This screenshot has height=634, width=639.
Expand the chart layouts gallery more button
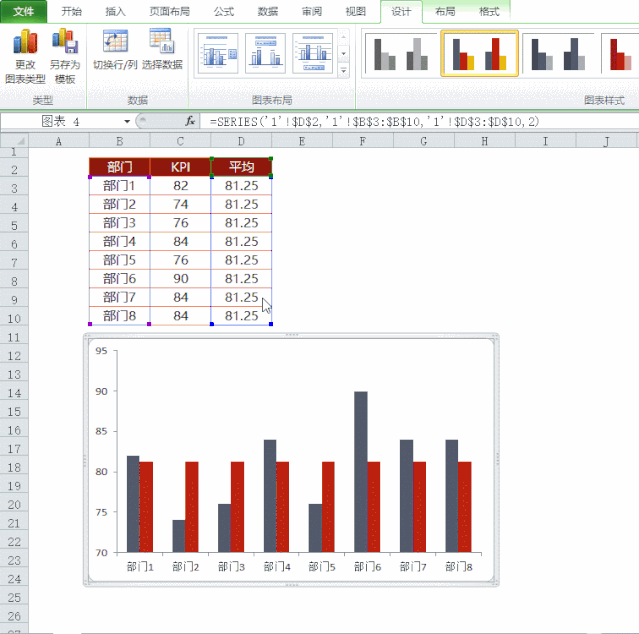[344, 71]
